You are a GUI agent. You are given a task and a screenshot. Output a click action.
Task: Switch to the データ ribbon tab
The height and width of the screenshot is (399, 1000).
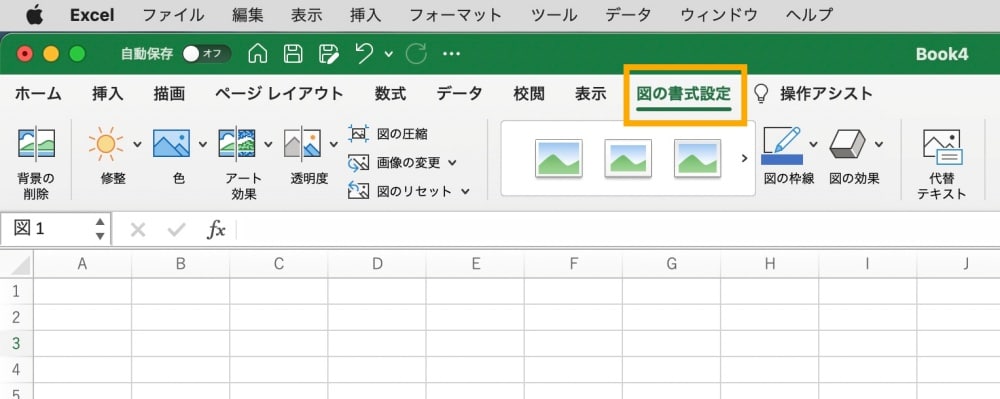459,94
